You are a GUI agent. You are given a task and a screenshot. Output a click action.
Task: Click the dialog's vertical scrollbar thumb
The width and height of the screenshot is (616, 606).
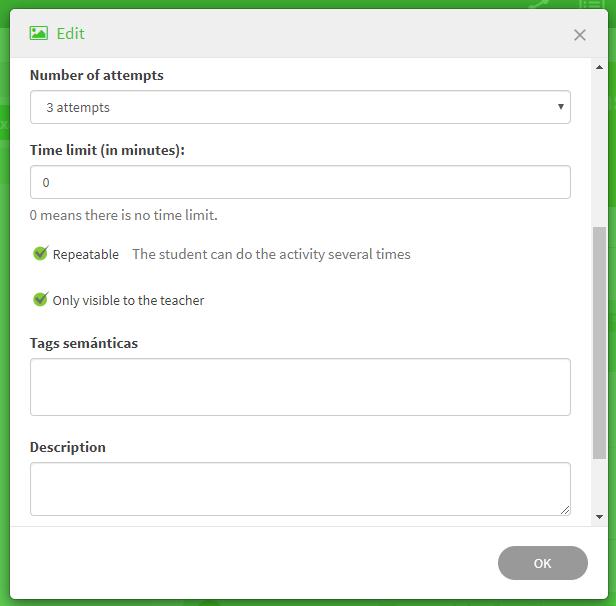(599, 340)
